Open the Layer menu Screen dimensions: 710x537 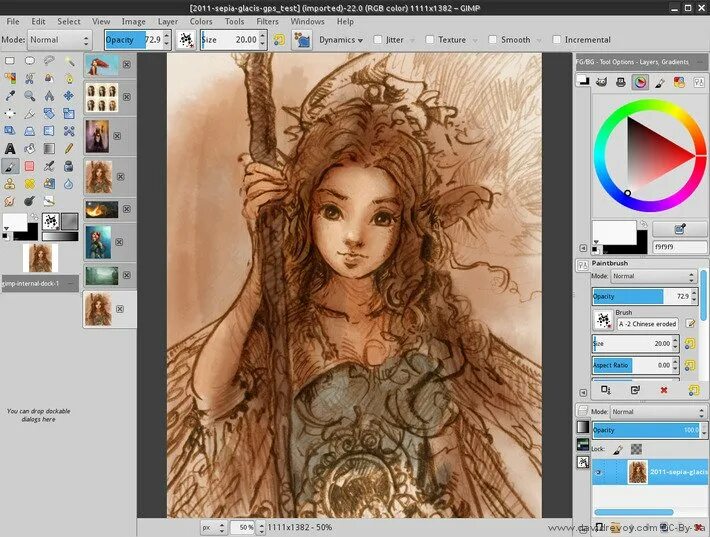(x=168, y=21)
